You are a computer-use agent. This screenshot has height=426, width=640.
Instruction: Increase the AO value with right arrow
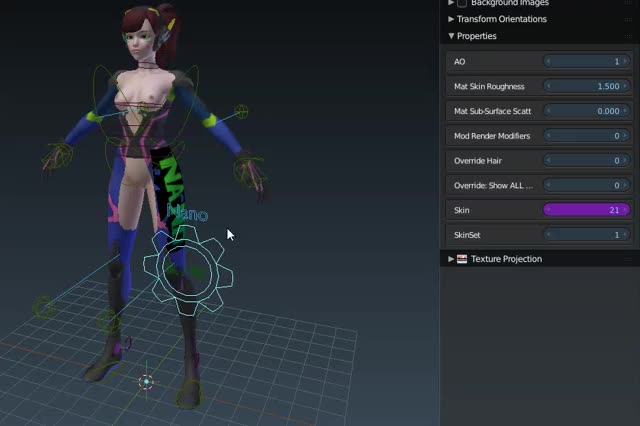(x=625, y=62)
